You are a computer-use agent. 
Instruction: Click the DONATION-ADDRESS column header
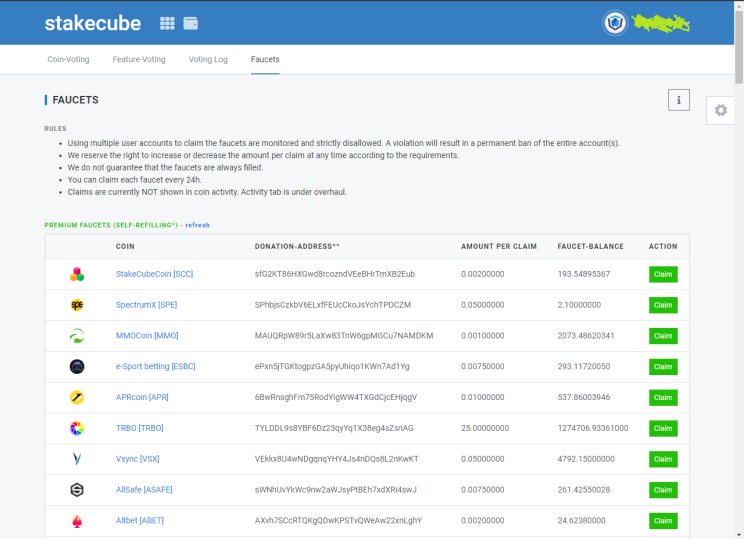(297, 246)
